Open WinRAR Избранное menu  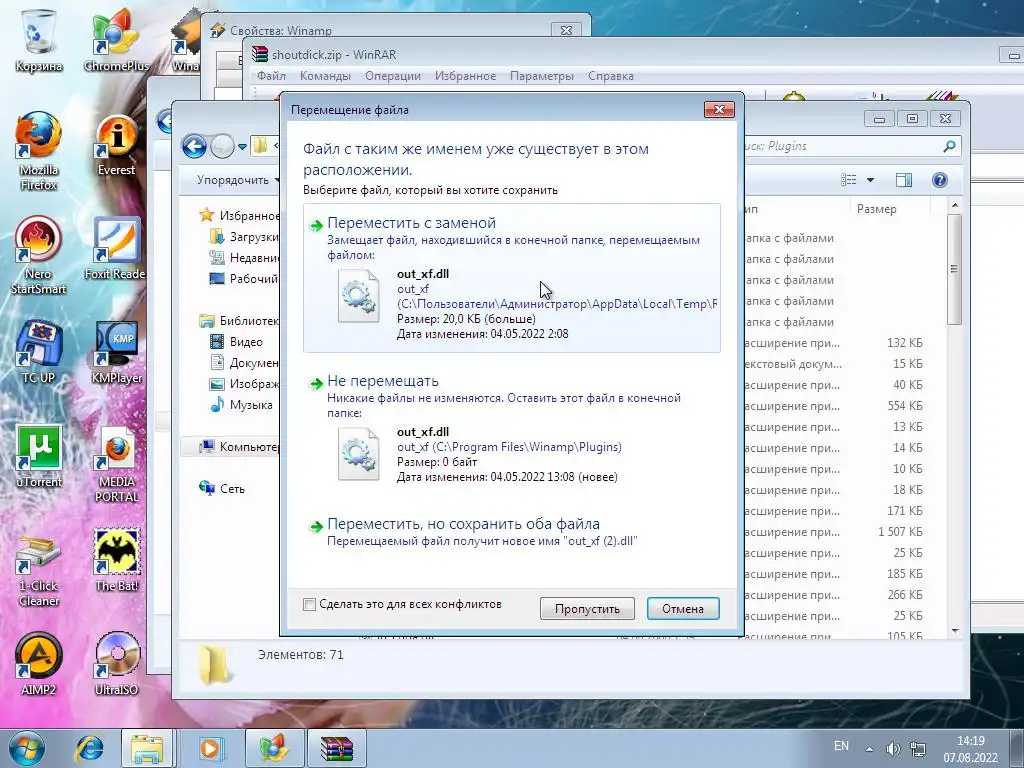pyautogui.click(x=465, y=76)
